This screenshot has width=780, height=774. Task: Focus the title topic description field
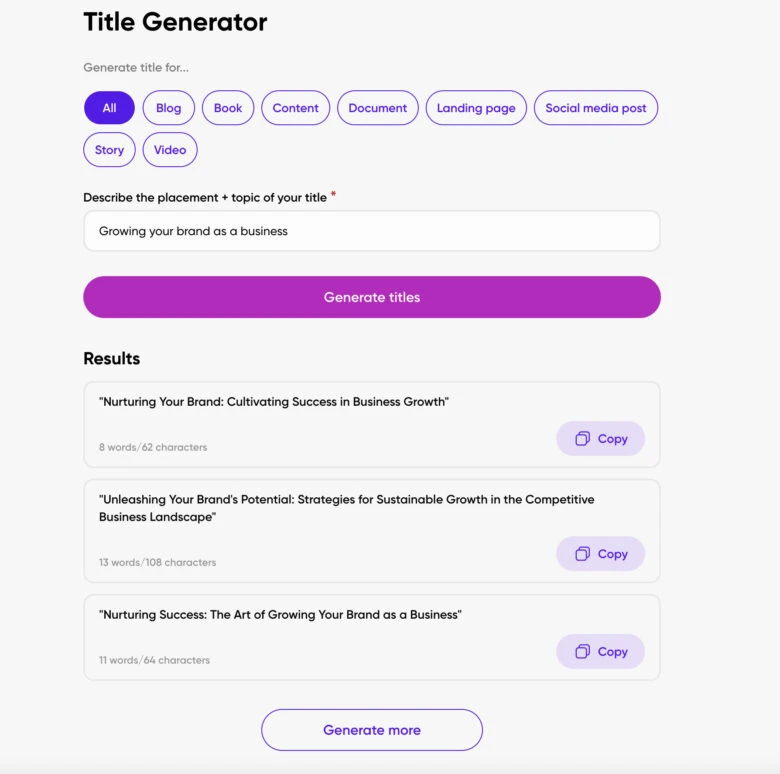(x=372, y=231)
